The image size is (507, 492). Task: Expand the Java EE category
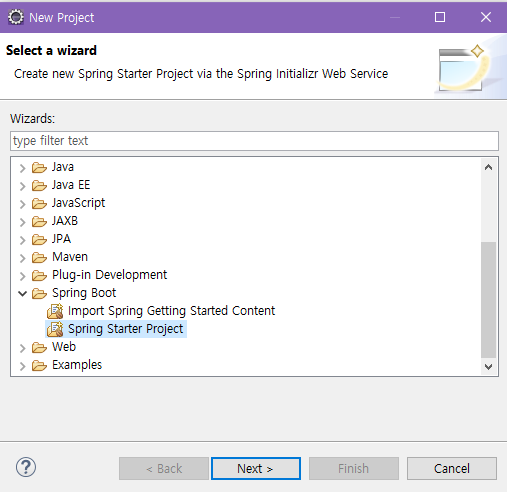click(x=22, y=186)
